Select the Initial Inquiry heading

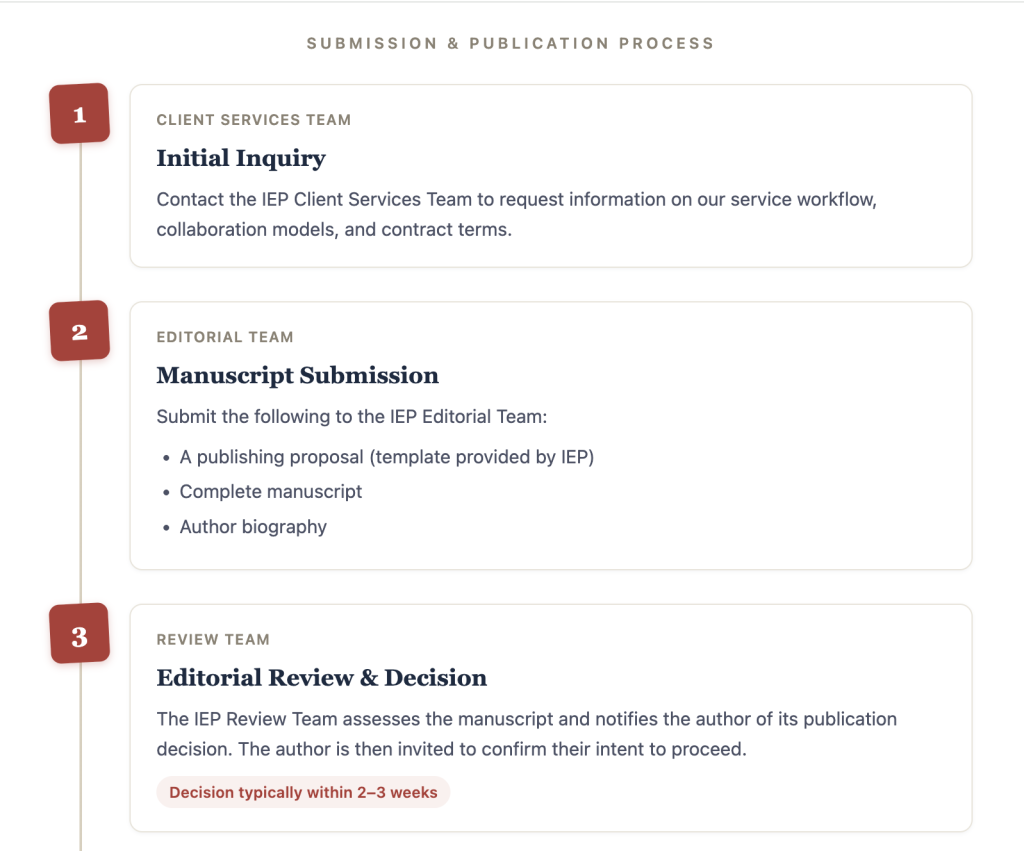(x=241, y=158)
